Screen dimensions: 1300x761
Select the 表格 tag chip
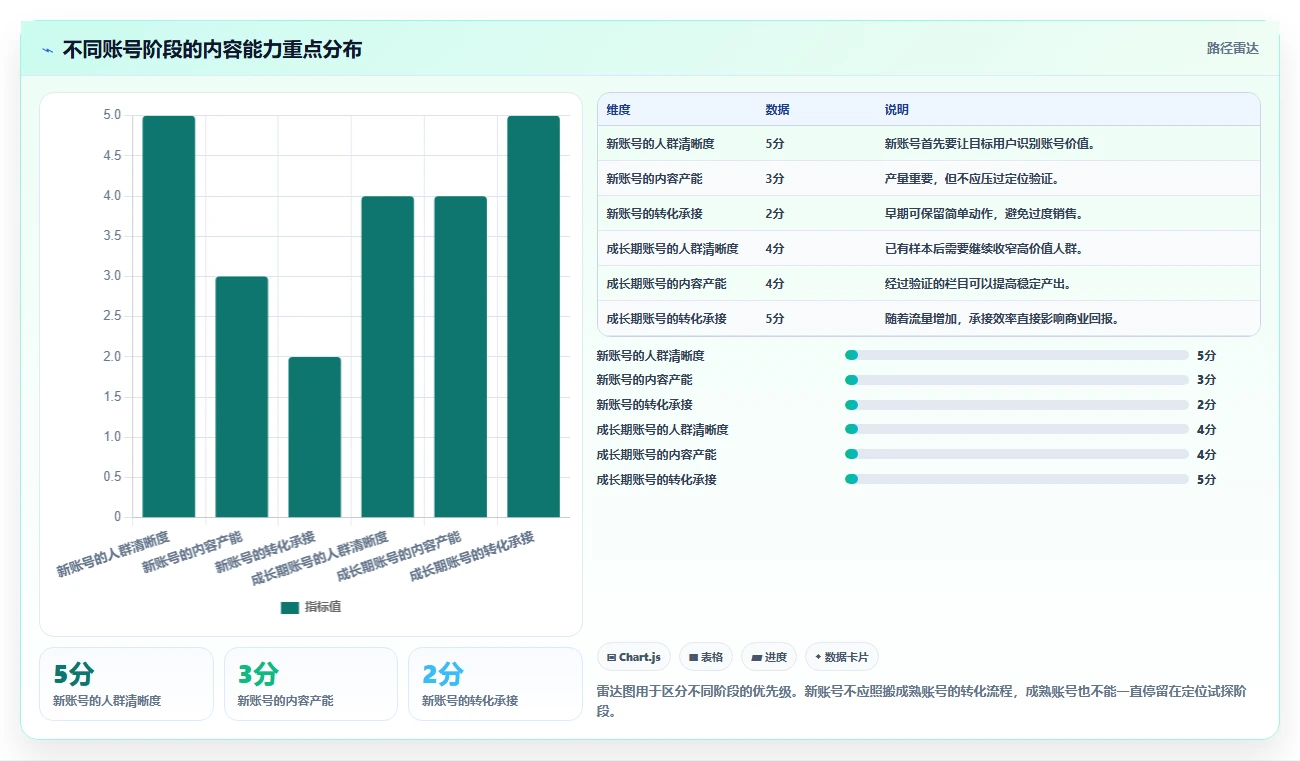(706, 657)
